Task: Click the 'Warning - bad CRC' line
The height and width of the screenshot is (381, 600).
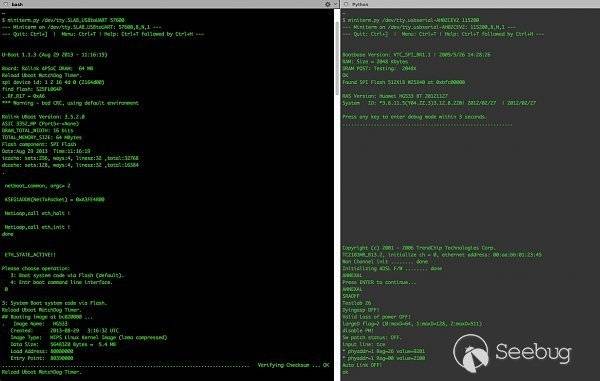Action: (70, 103)
